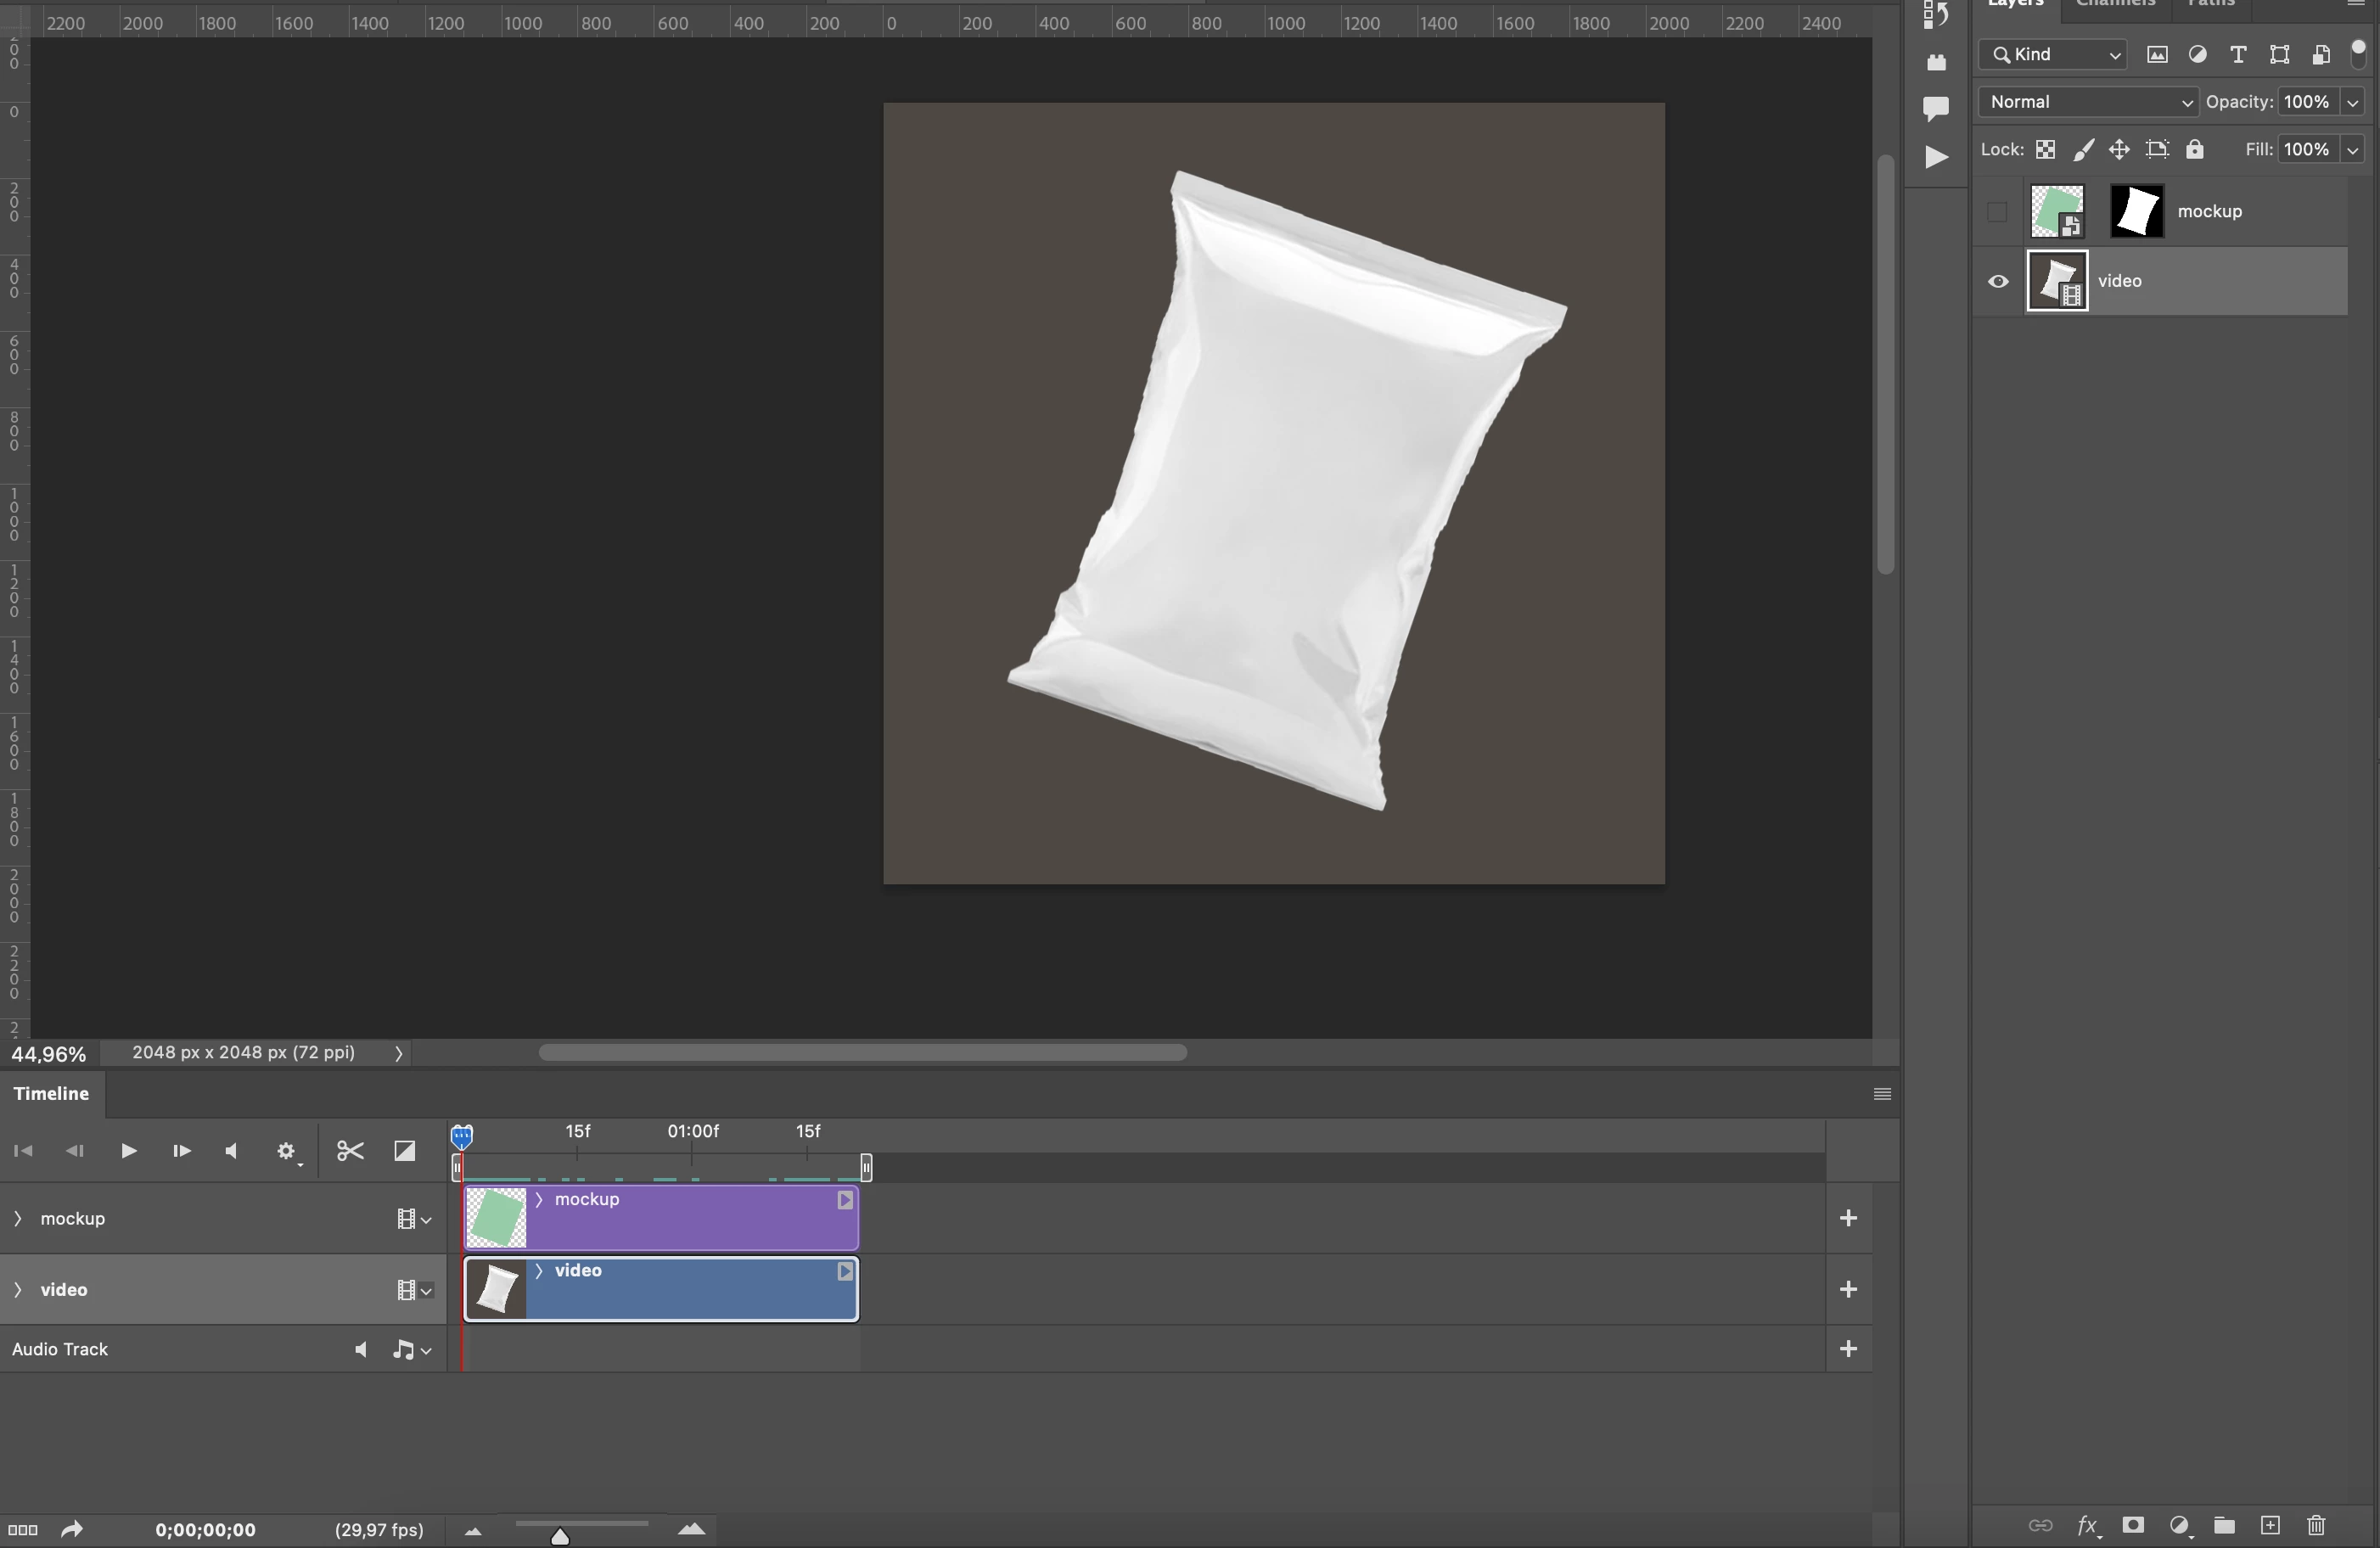
Task: Click the render video arrow icon
Action: coord(71,1530)
